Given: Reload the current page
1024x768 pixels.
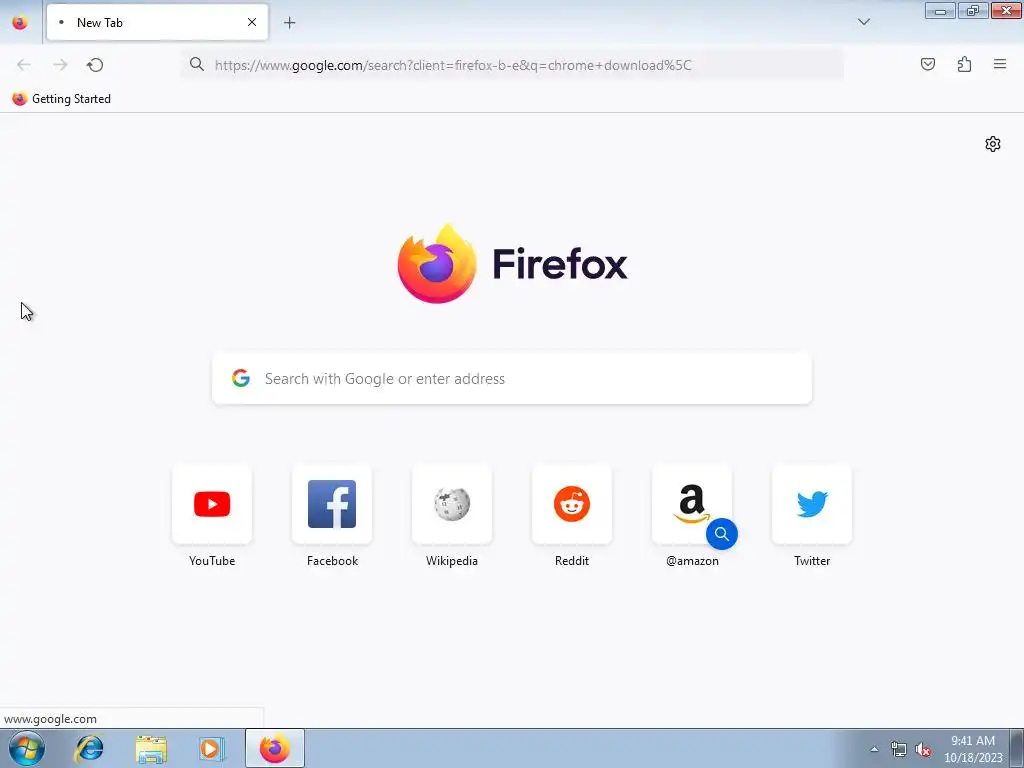Looking at the screenshot, I should point(95,65).
